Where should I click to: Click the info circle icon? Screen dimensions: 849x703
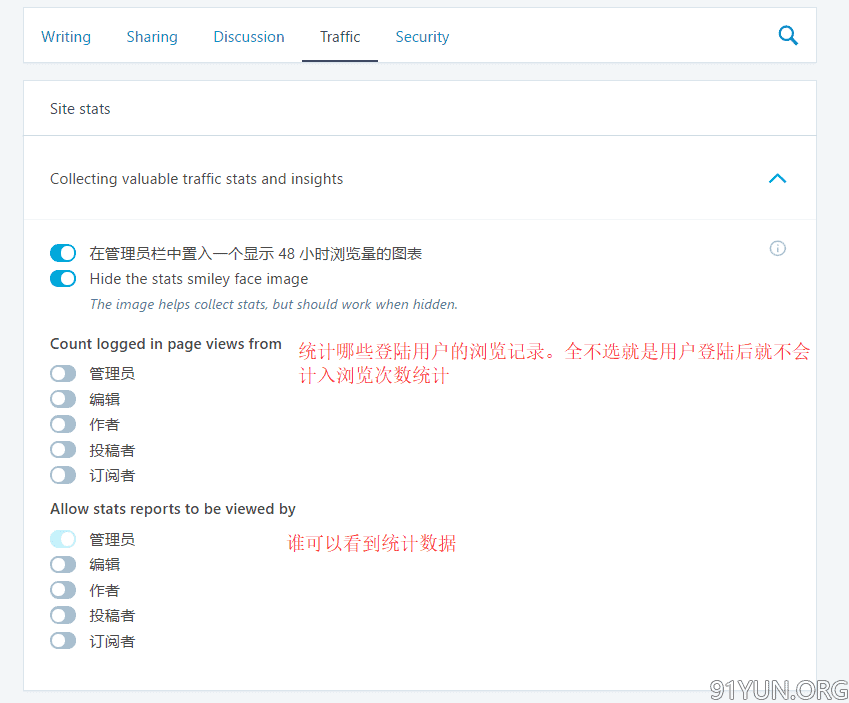tap(777, 249)
